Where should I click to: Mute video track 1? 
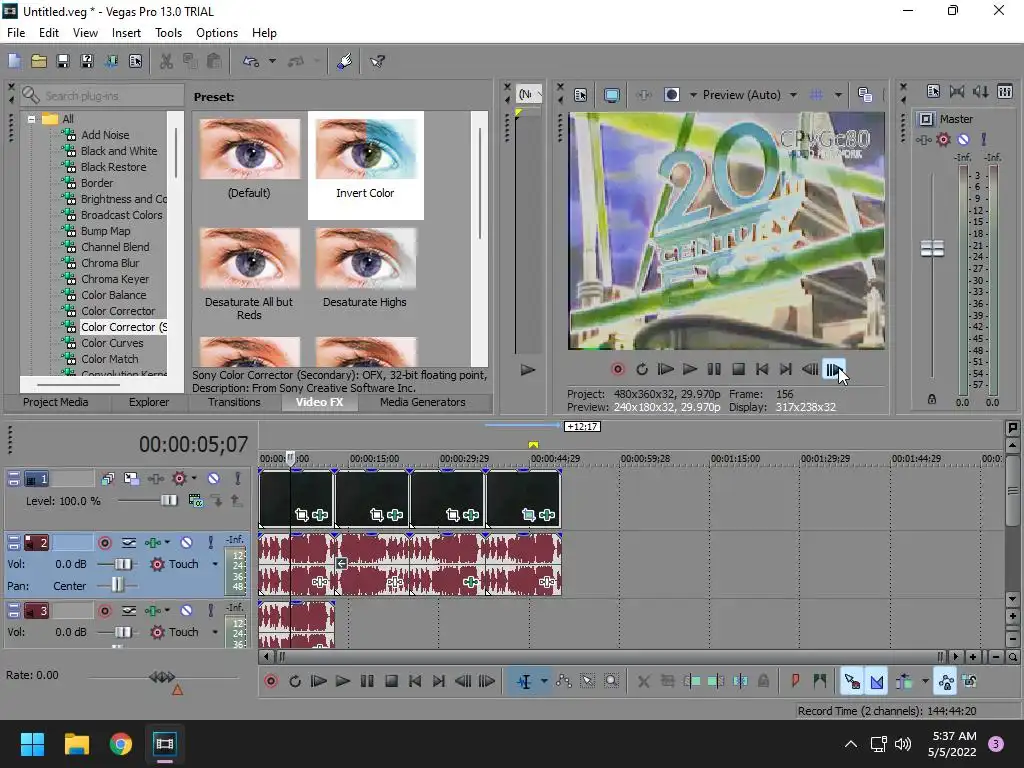pyautogui.click(x=214, y=479)
